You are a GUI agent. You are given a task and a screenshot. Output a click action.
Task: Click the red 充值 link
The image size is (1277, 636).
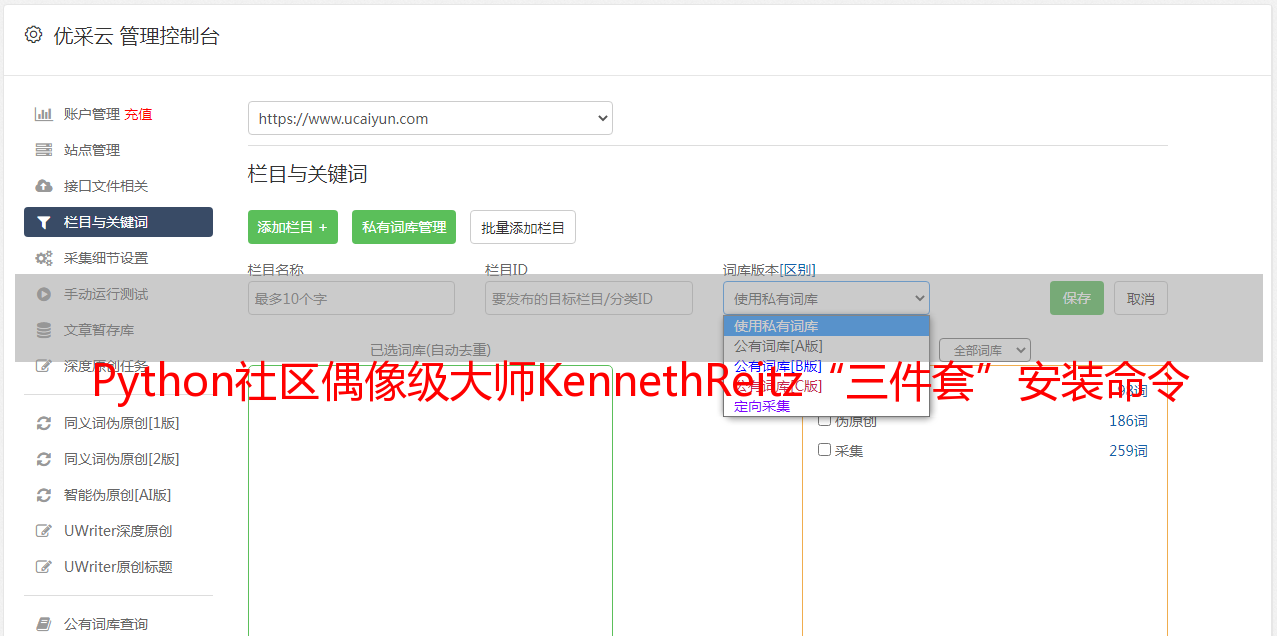click(139, 114)
